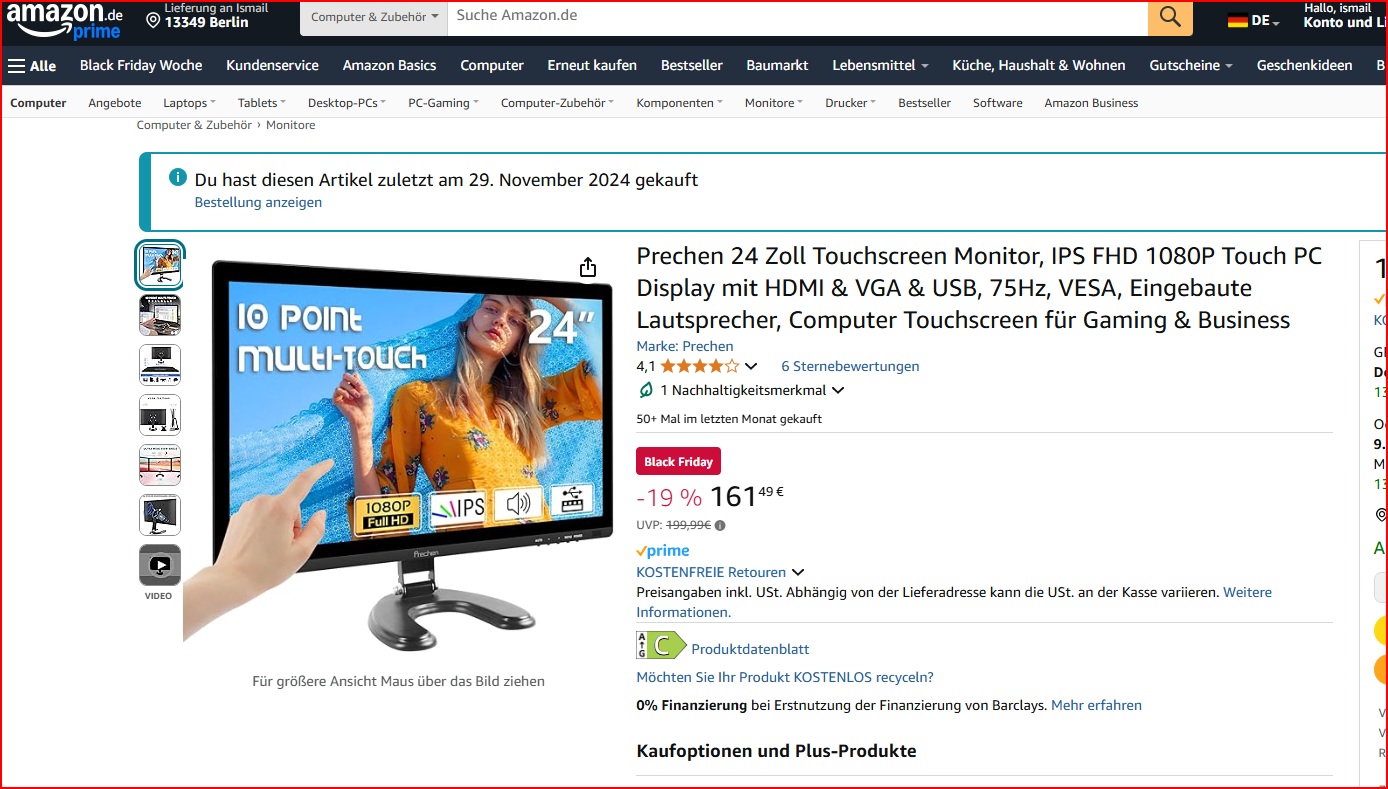Open Black Friday Woche in navigation bar

click(x=141, y=65)
